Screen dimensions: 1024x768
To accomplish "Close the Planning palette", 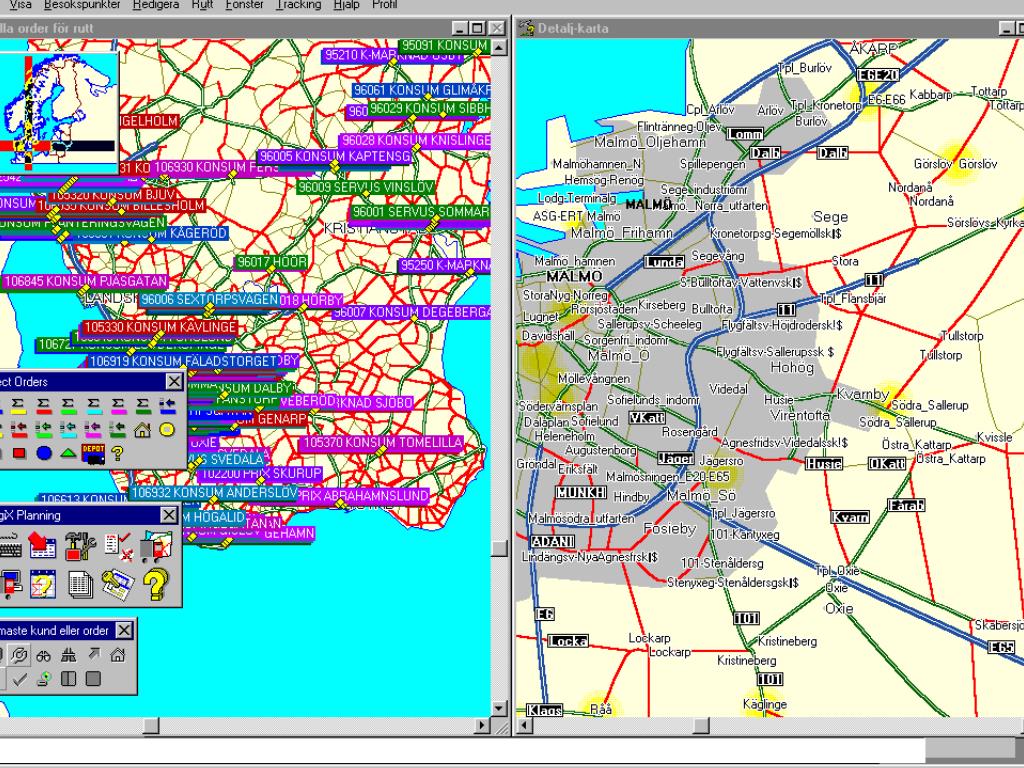I will 168,515.
